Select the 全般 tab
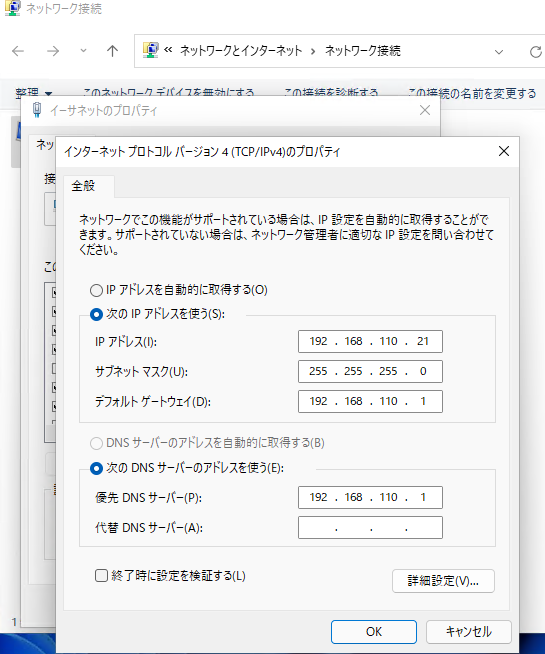Screen dimensions: 545x654 pos(83,186)
